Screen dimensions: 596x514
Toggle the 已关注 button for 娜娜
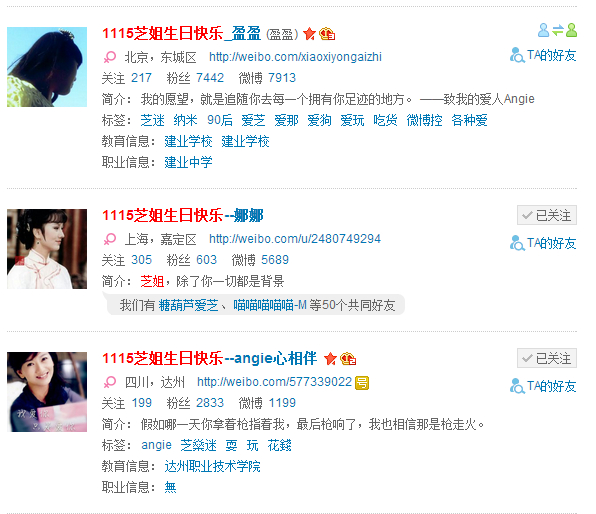pyautogui.click(x=547, y=216)
